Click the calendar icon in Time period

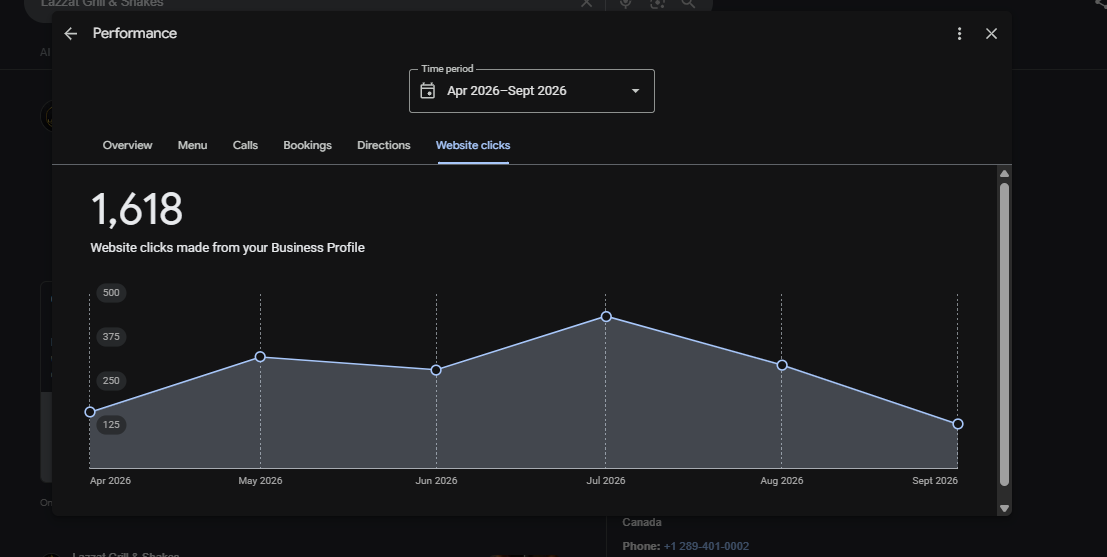(x=428, y=90)
